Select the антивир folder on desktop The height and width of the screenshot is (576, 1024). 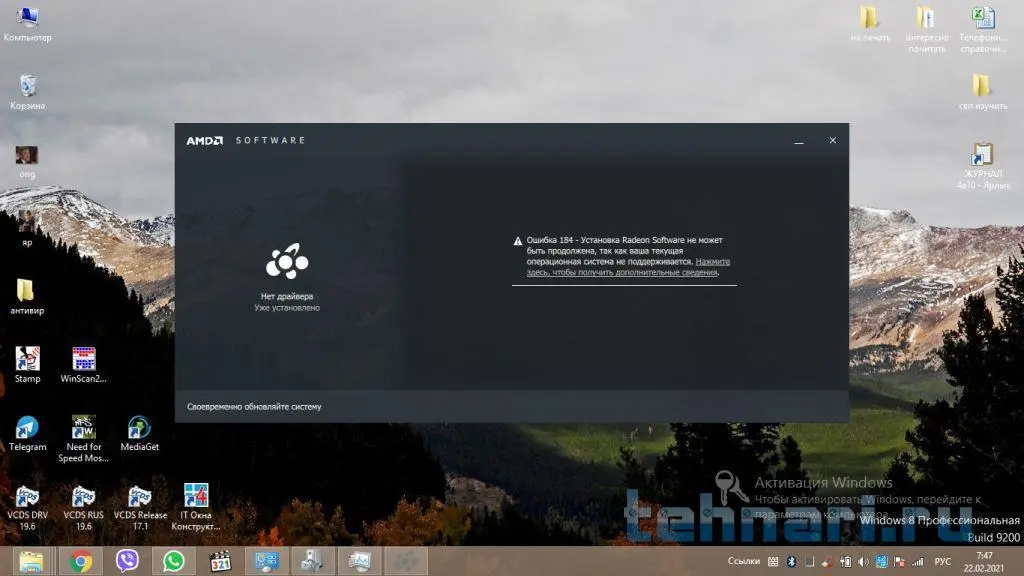[27, 296]
